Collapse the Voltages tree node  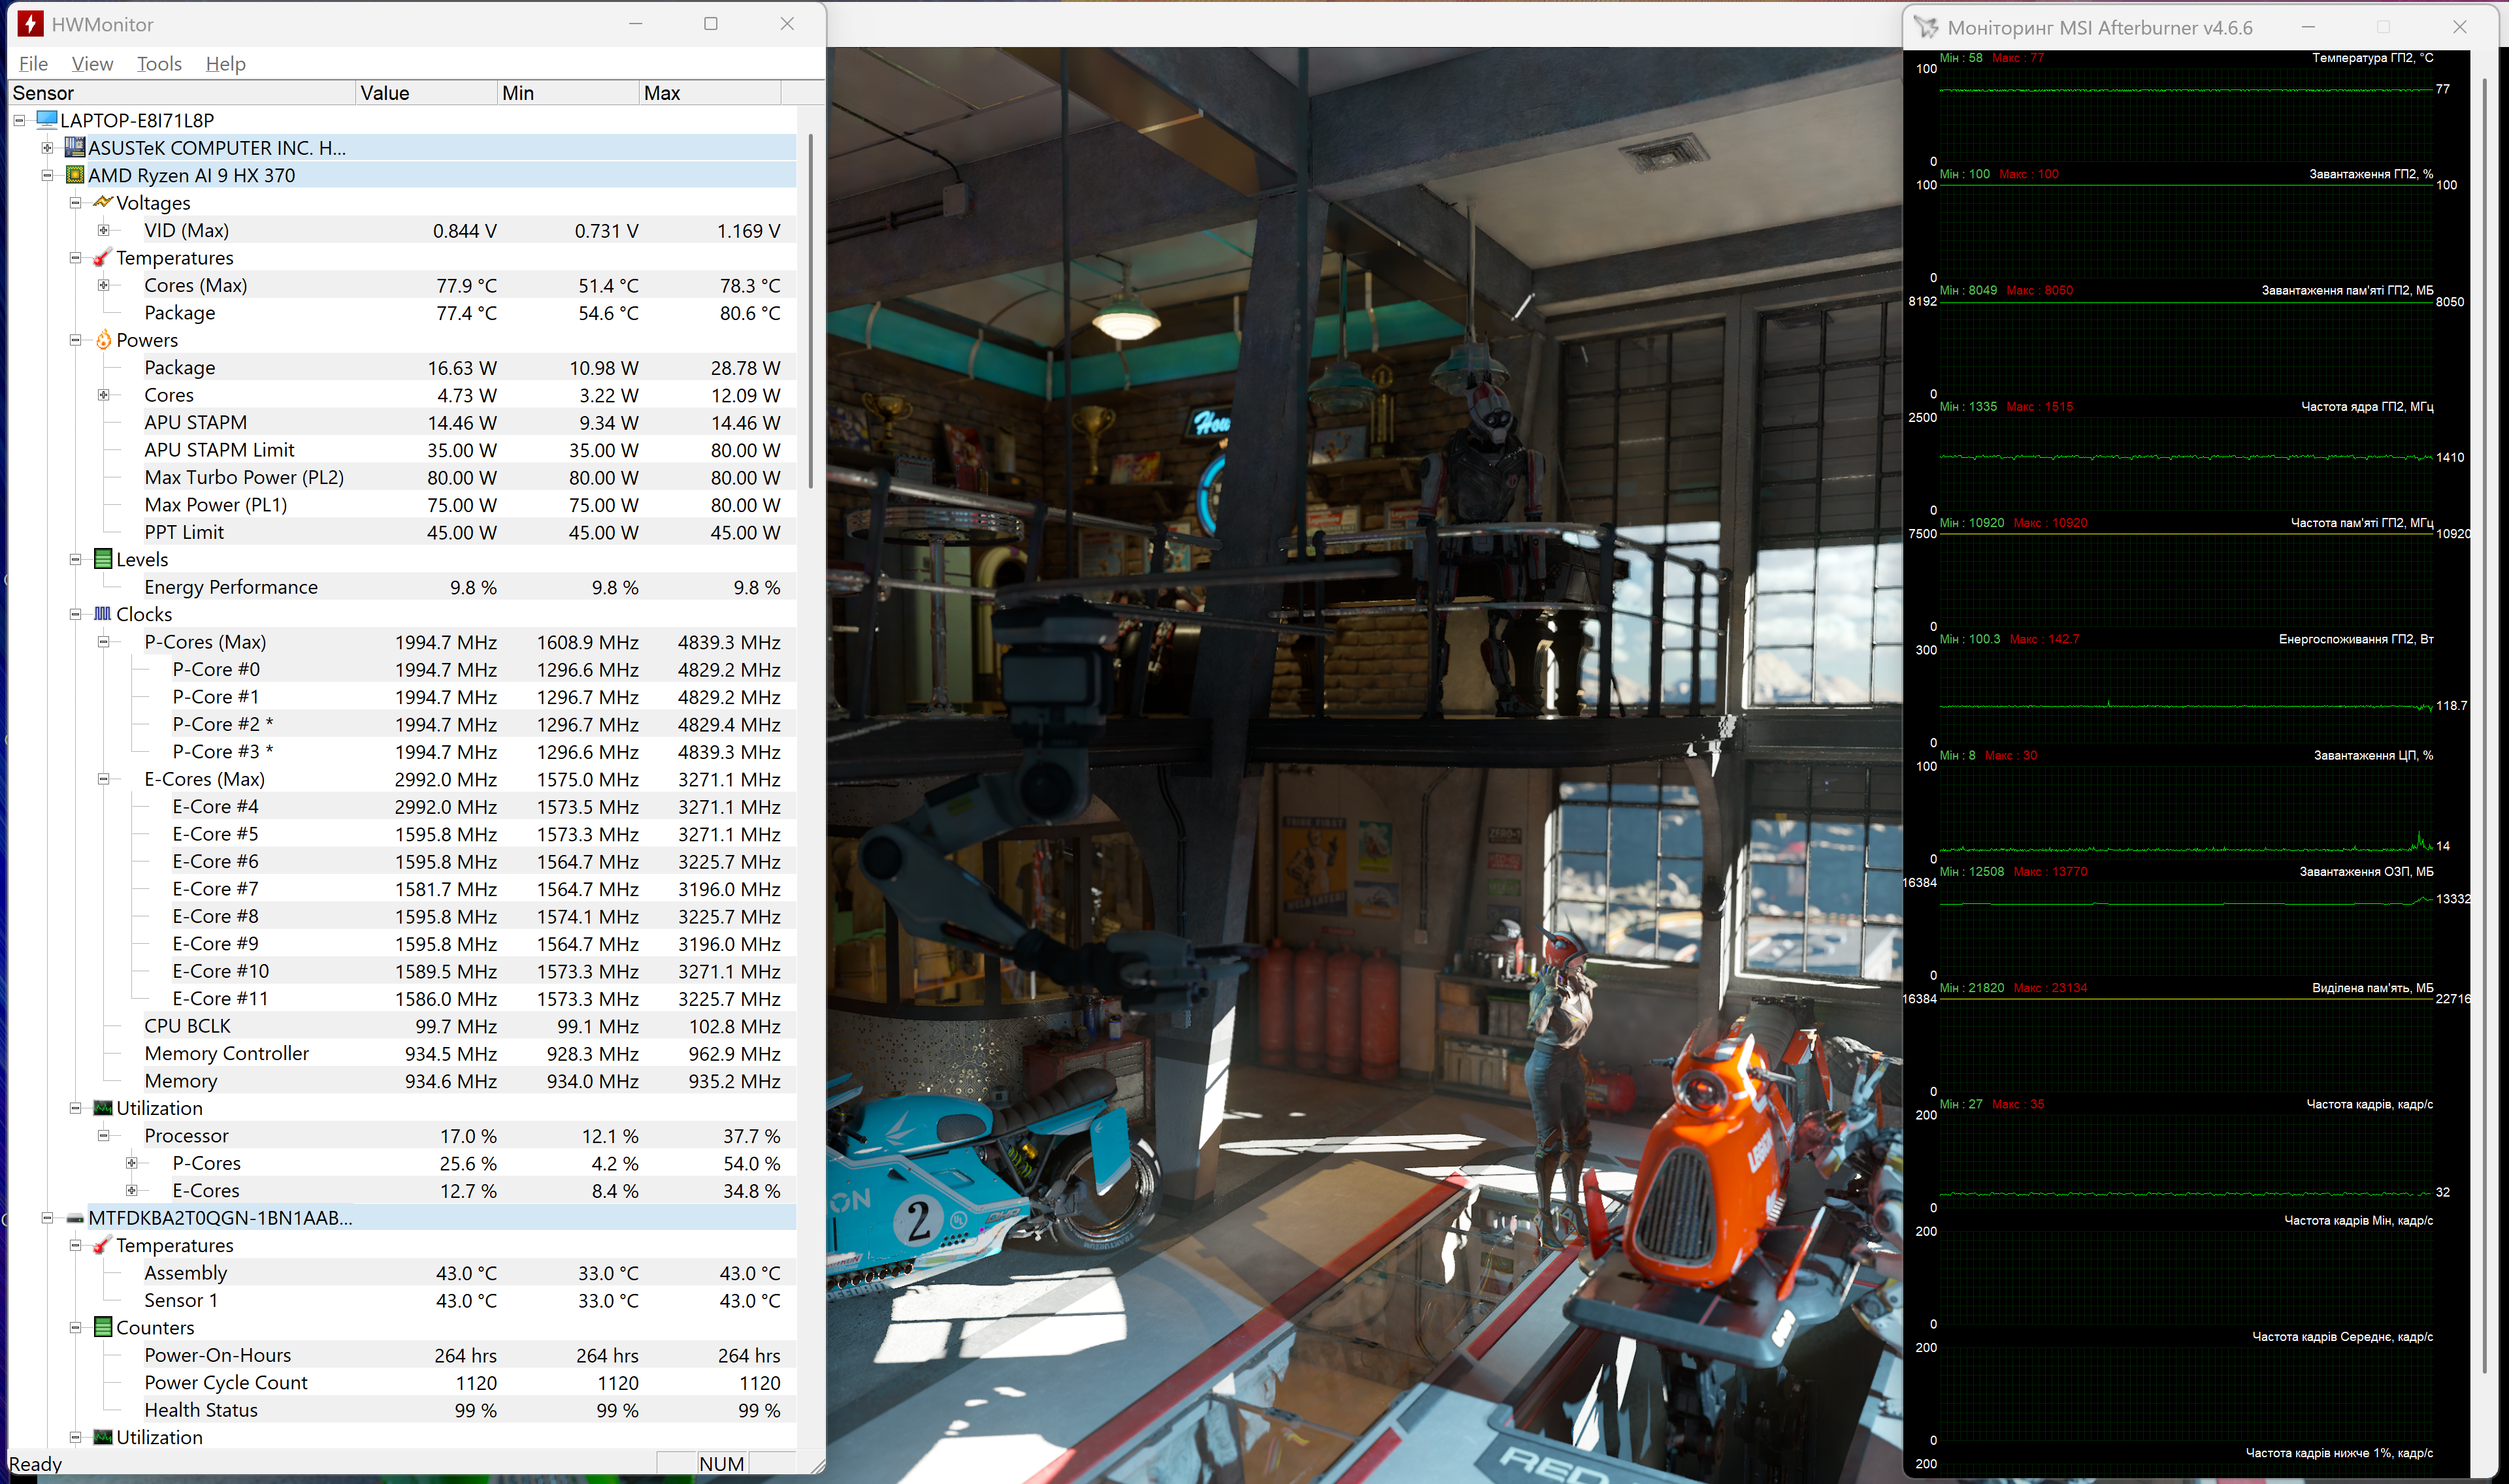75,203
